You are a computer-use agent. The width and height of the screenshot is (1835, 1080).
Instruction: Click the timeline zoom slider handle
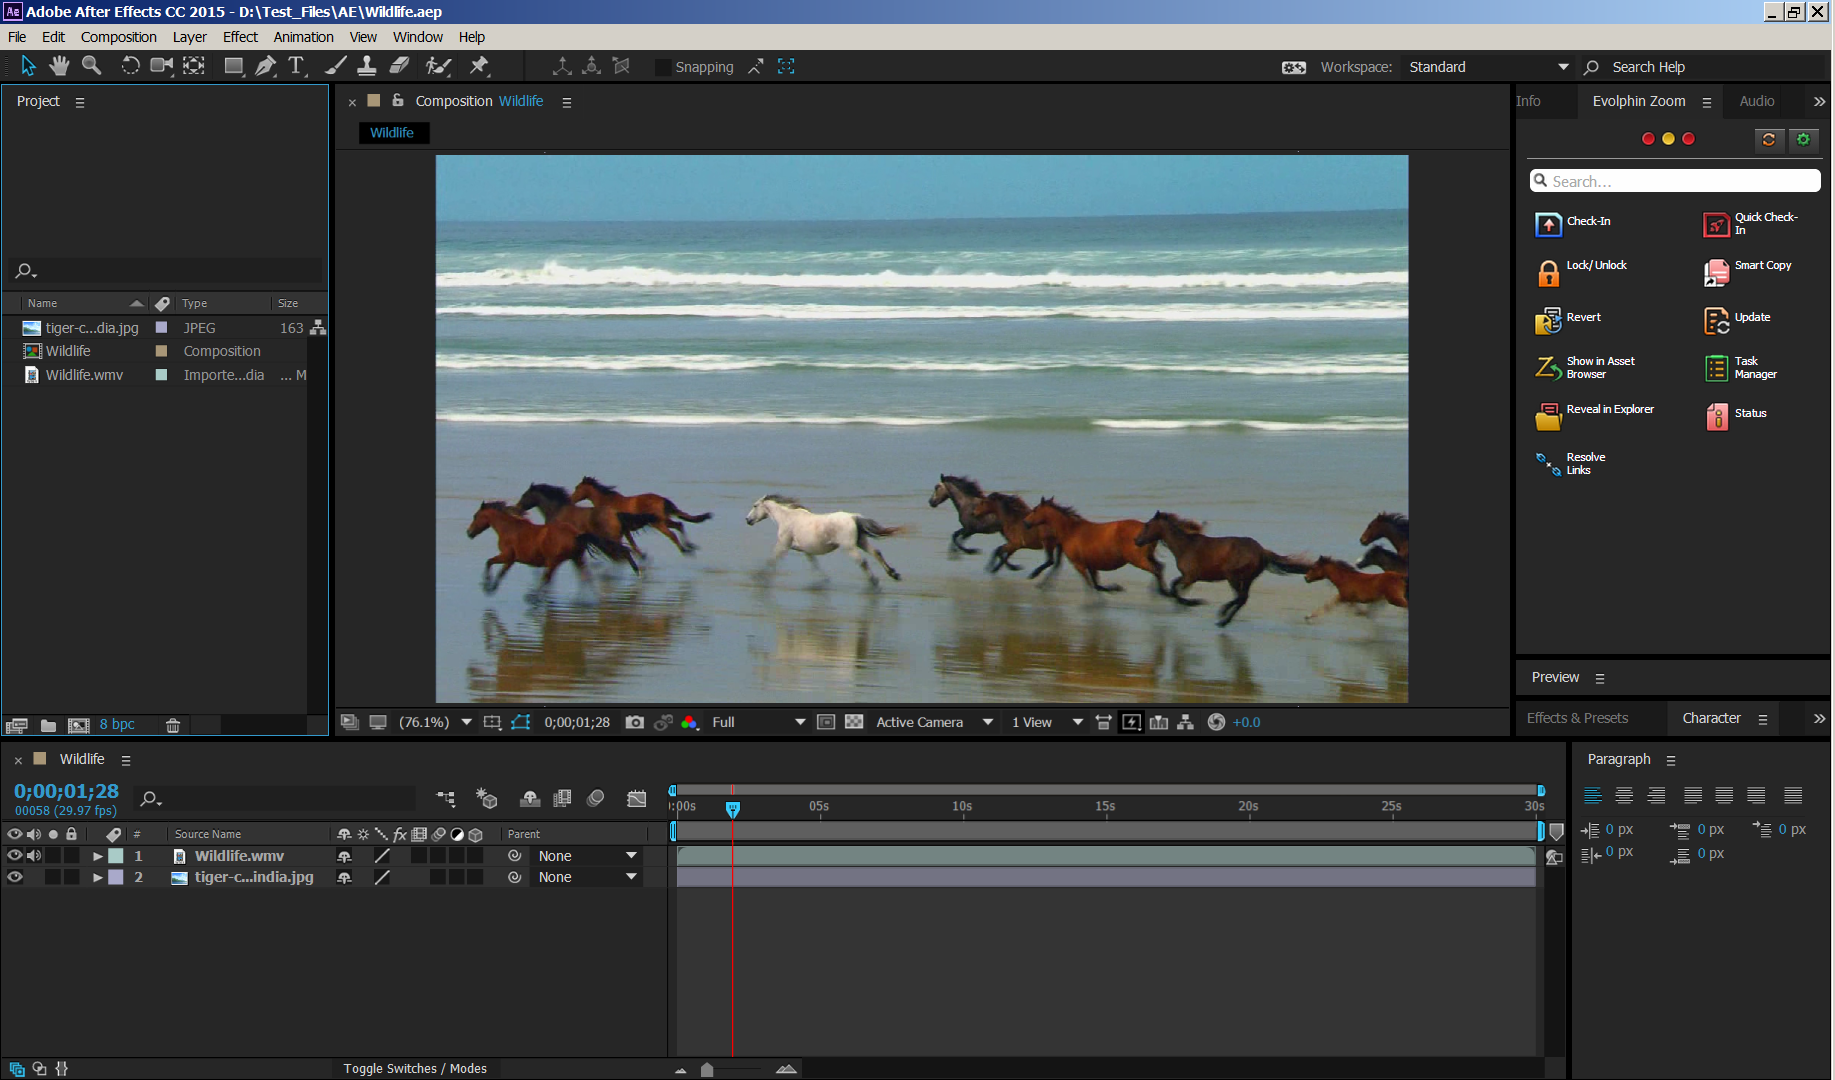[x=707, y=1069]
